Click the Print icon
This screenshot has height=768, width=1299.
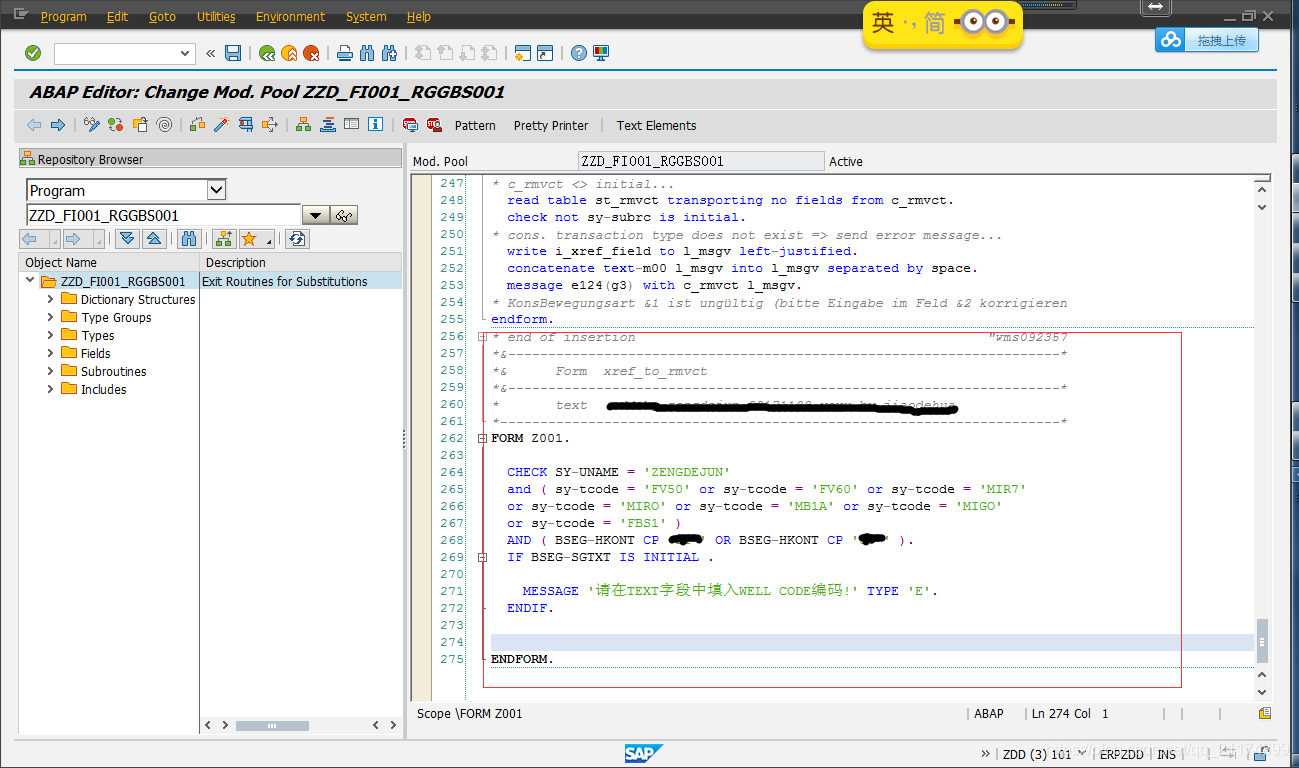[343, 52]
